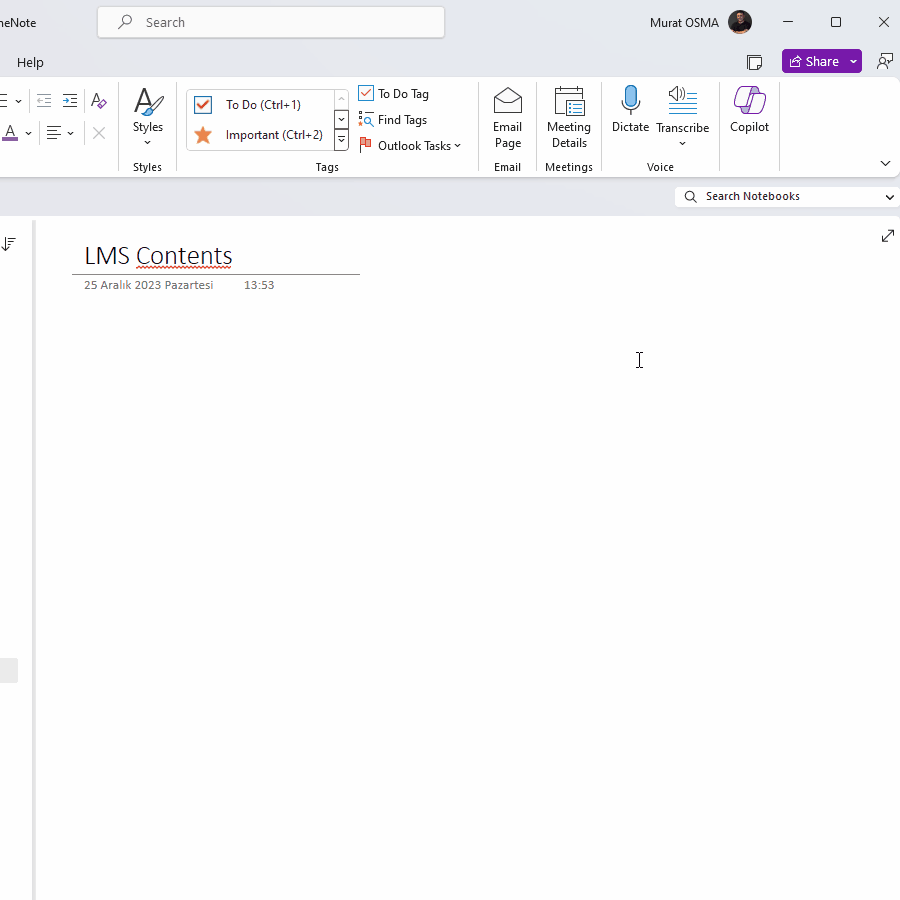Select Important (Ctrl+2) star tag
This screenshot has height=900, width=900.
[x=261, y=135]
